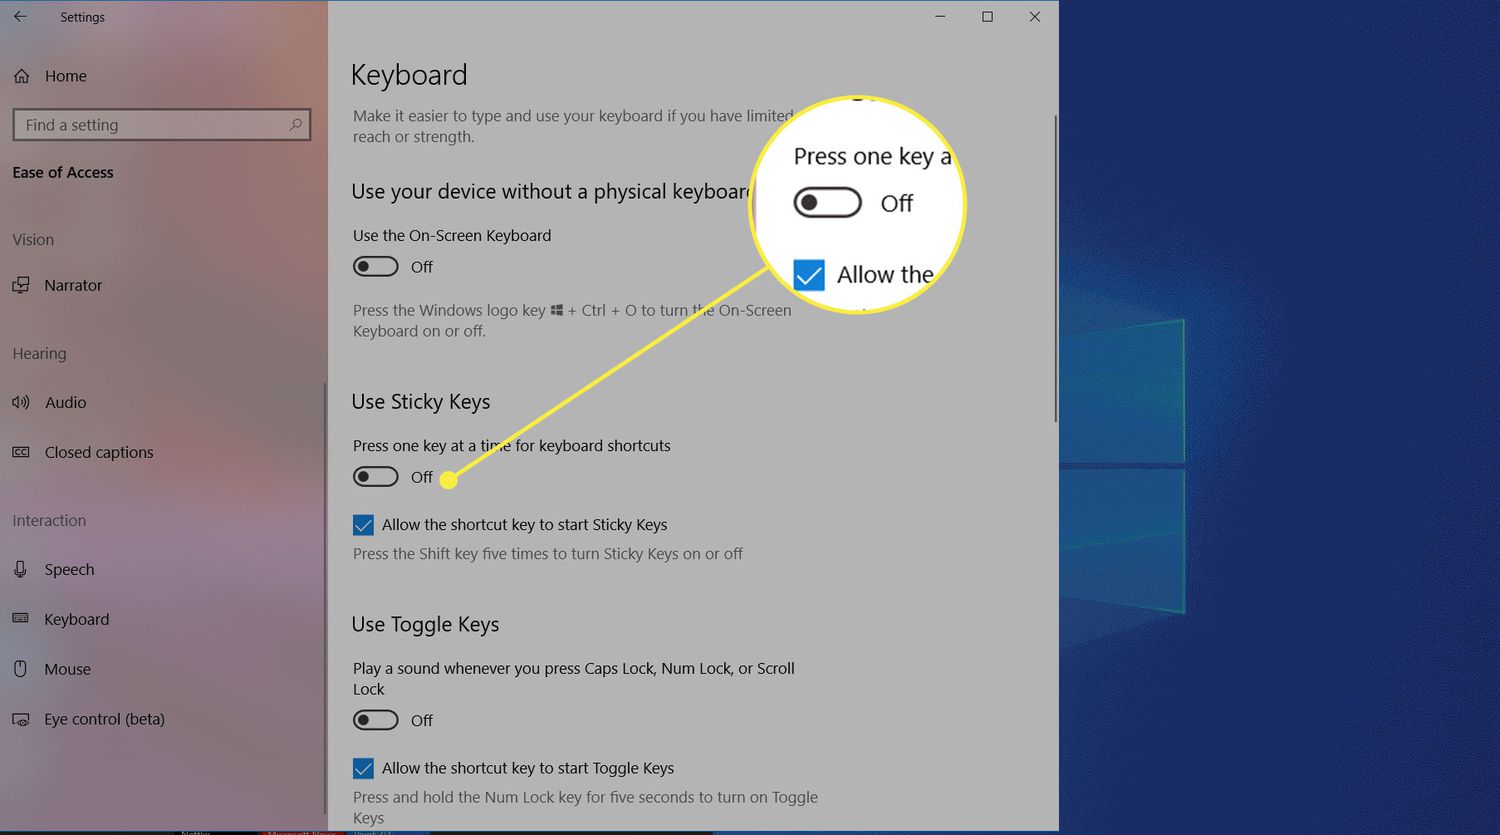This screenshot has width=1500, height=835.
Task: Click the Audio speaker icon
Action: [21, 402]
